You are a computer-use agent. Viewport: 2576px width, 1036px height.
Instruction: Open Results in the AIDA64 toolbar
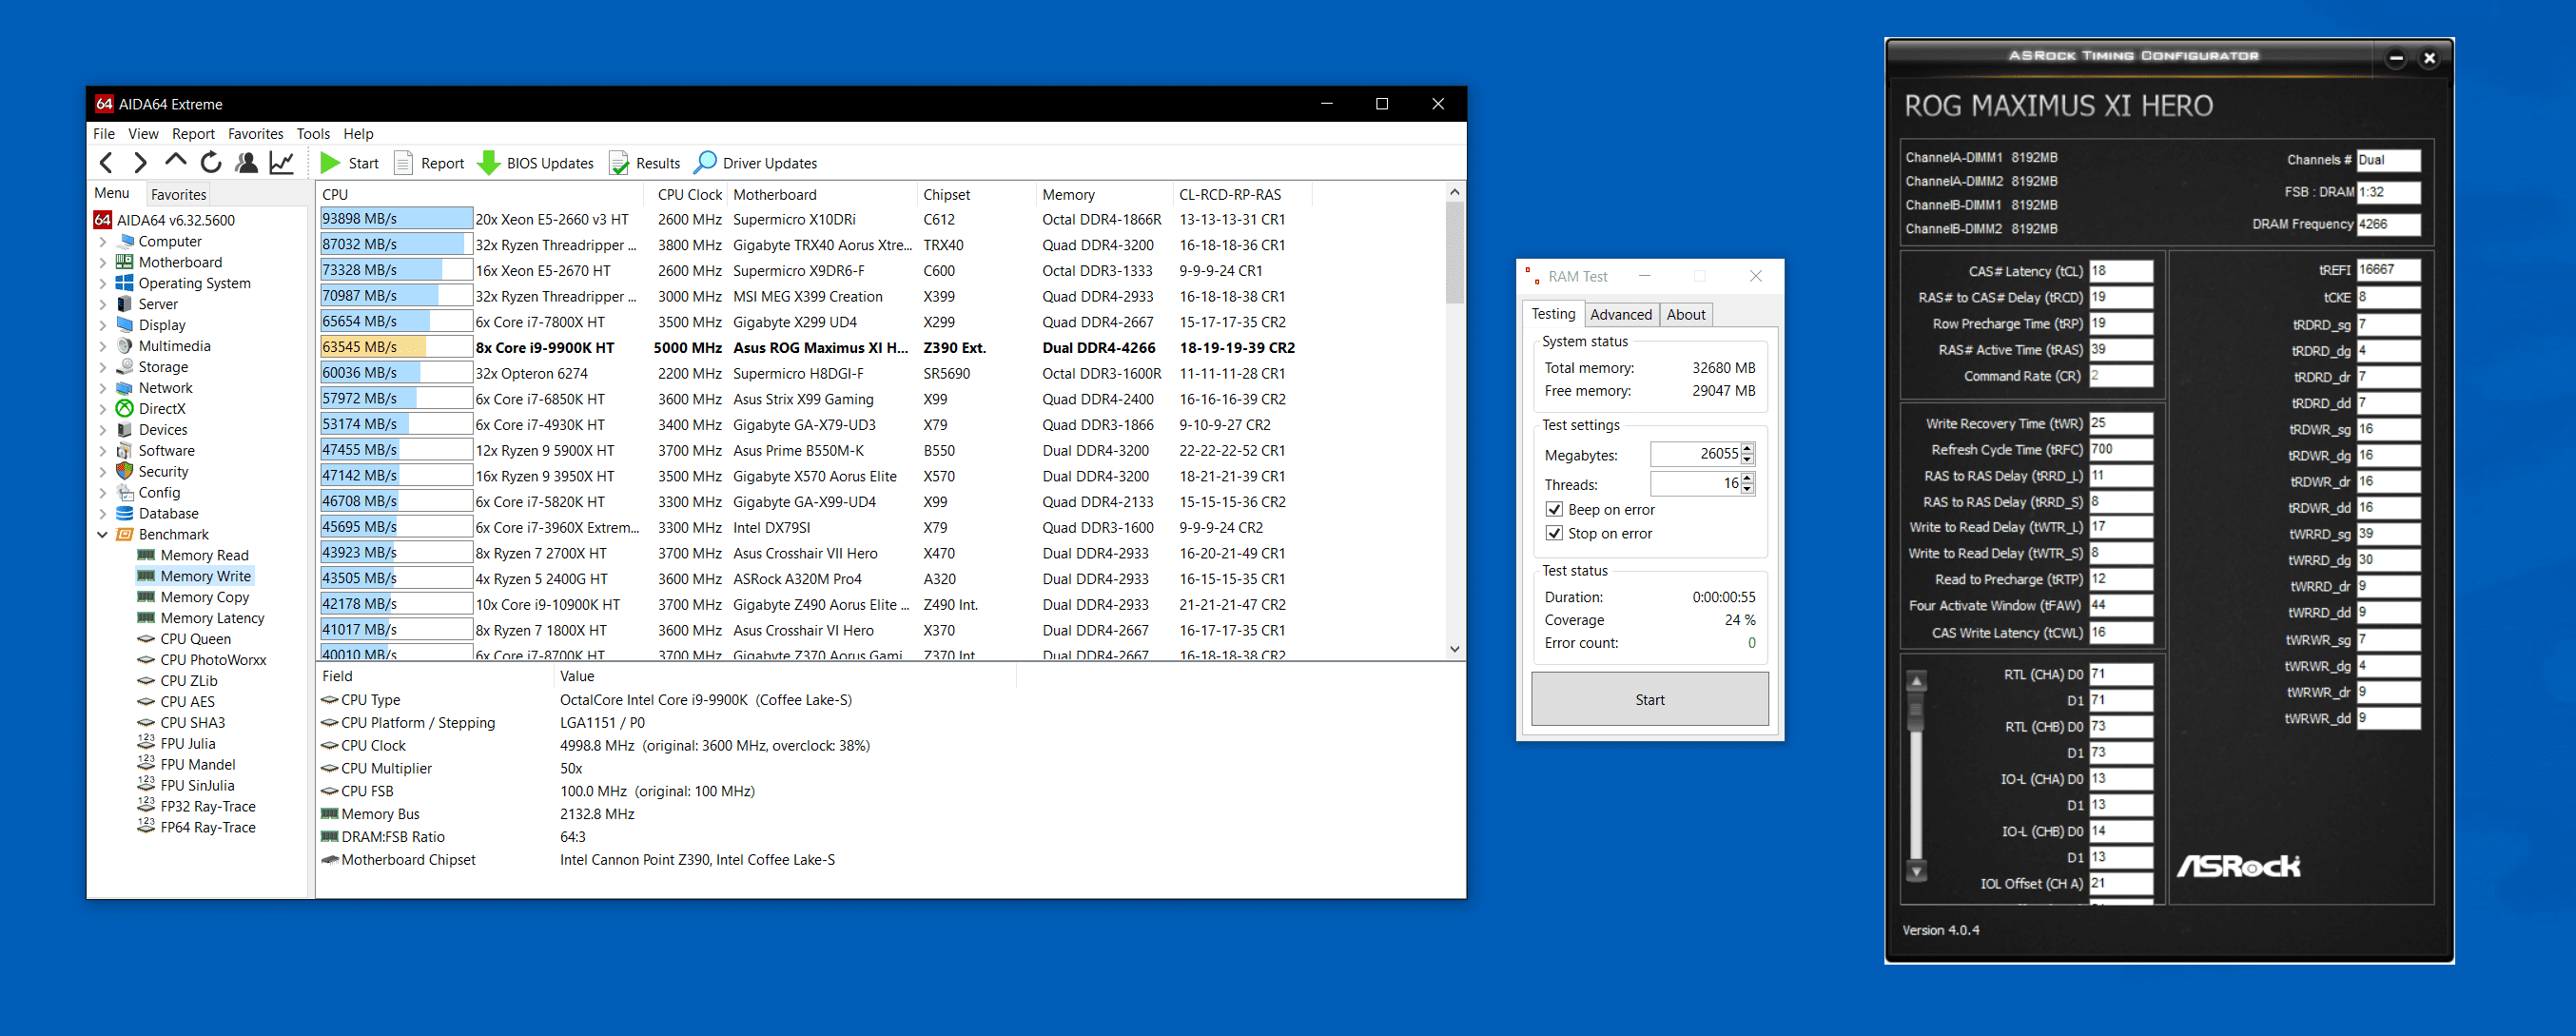point(646,163)
